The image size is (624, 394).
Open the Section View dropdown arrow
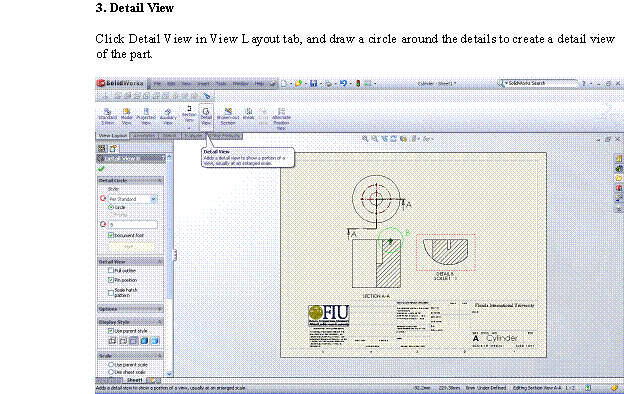tap(189, 128)
